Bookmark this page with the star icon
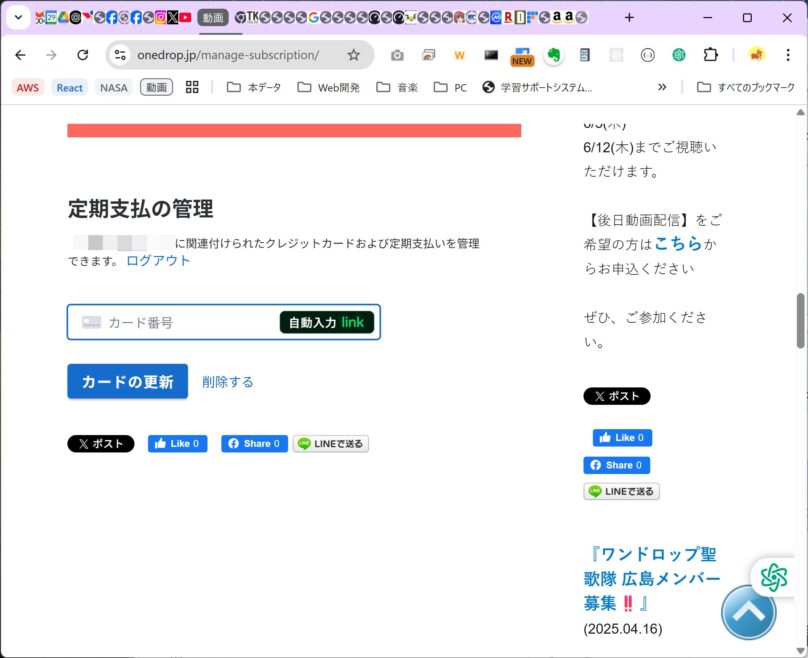 pyautogui.click(x=353, y=55)
